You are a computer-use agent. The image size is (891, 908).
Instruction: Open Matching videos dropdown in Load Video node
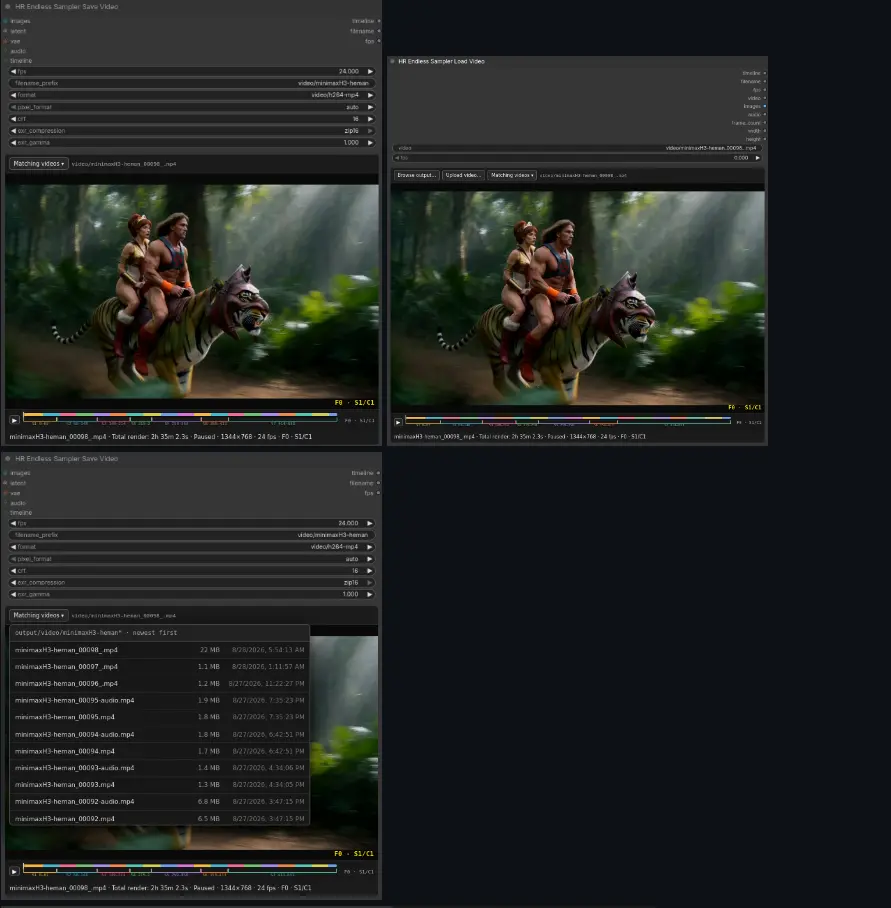(512, 175)
